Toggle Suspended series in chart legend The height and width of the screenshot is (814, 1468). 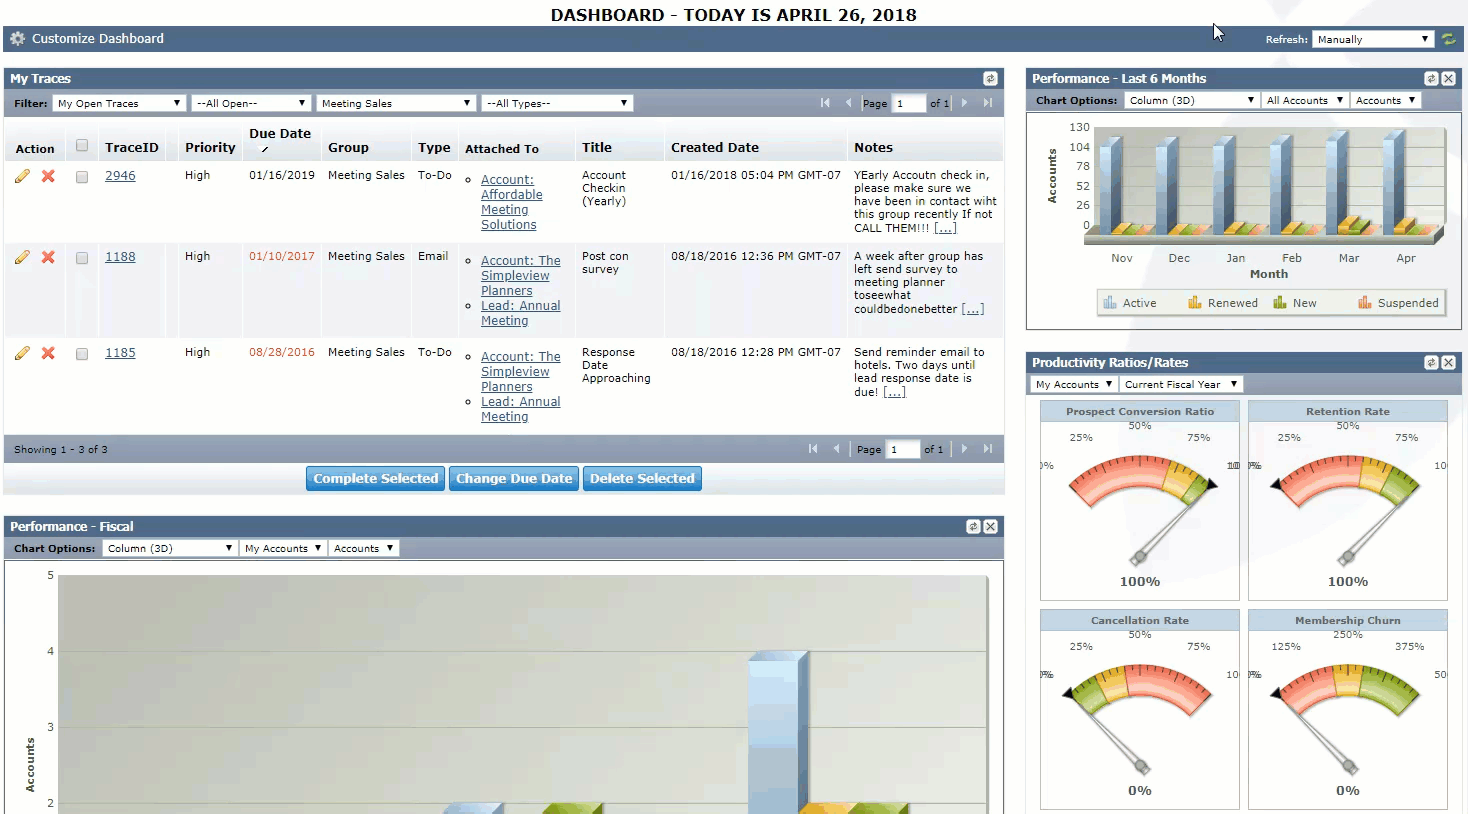1398,303
